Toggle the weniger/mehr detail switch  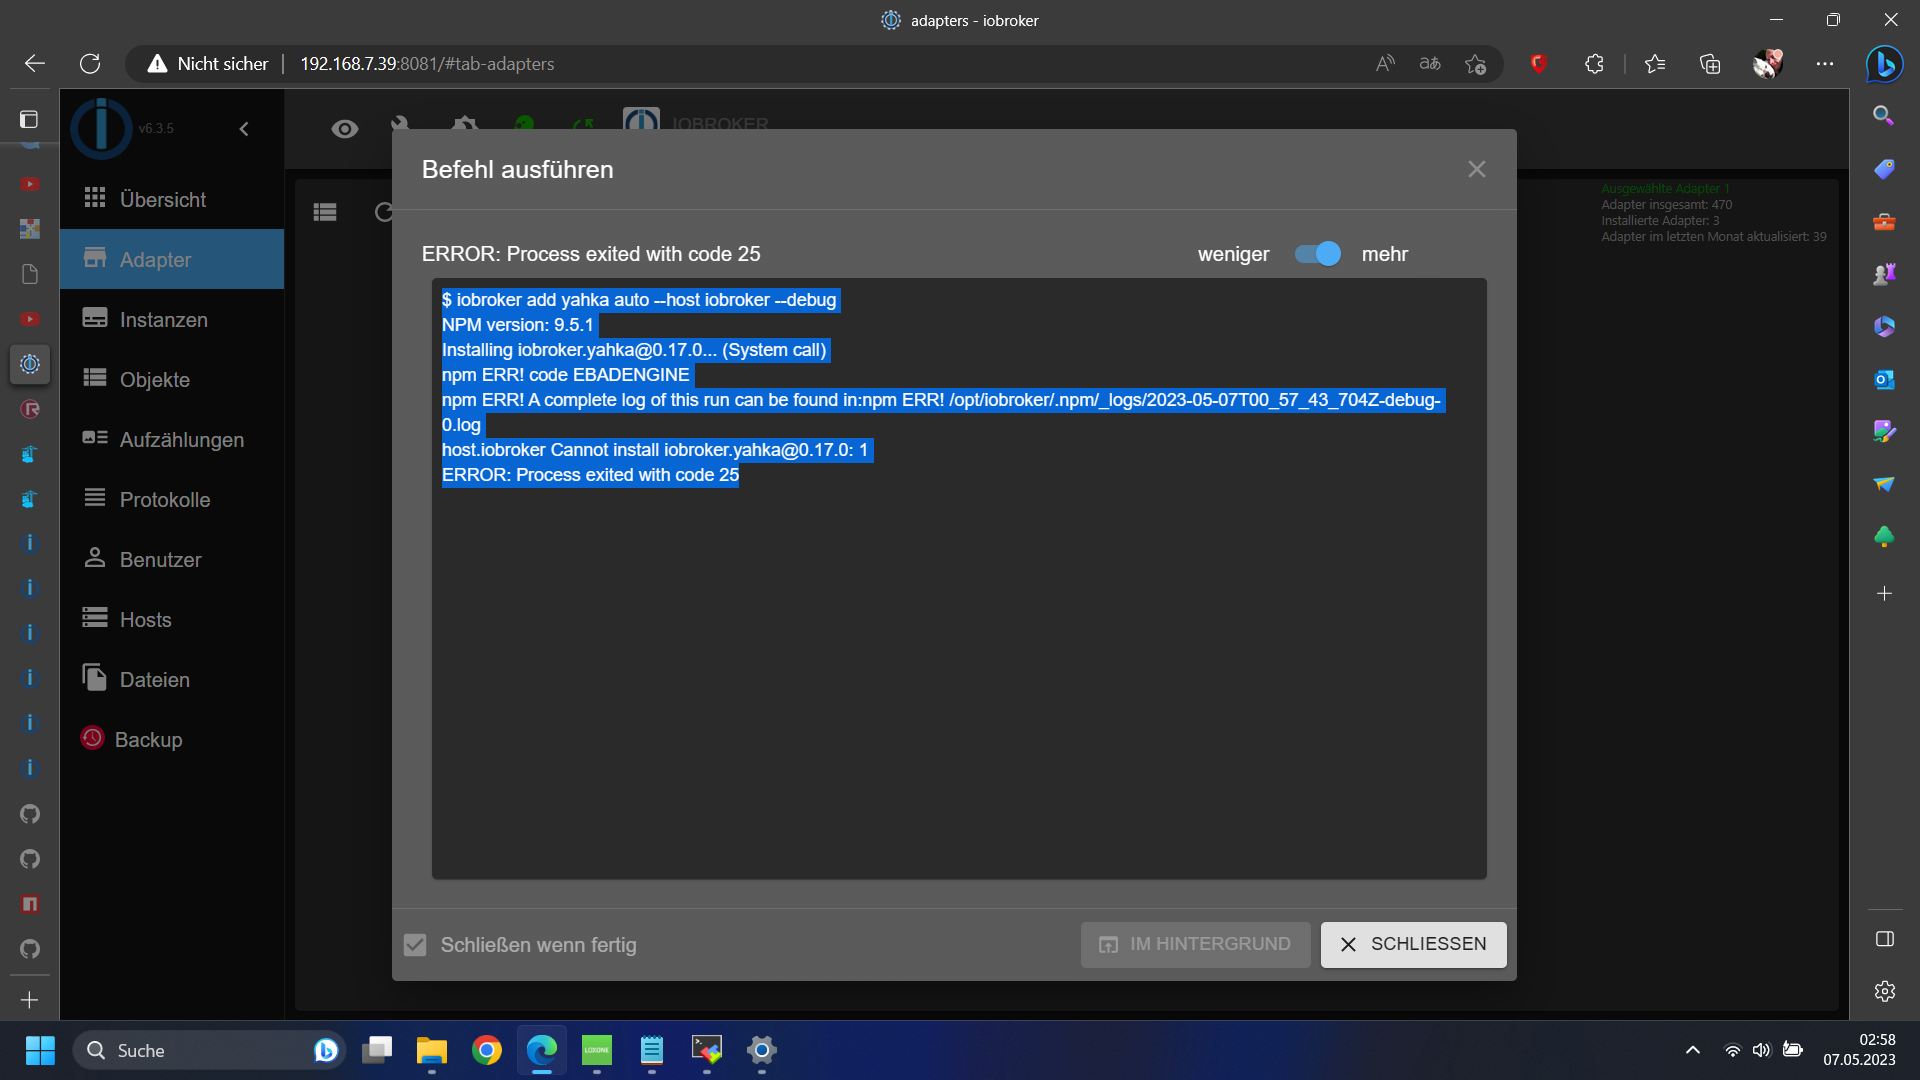pos(1317,254)
